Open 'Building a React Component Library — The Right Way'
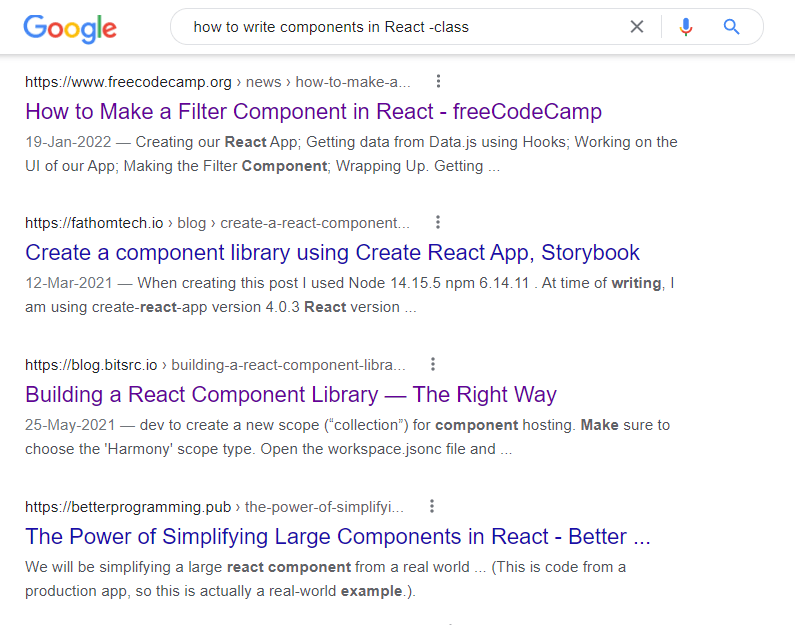795x625 pixels. (x=291, y=394)
